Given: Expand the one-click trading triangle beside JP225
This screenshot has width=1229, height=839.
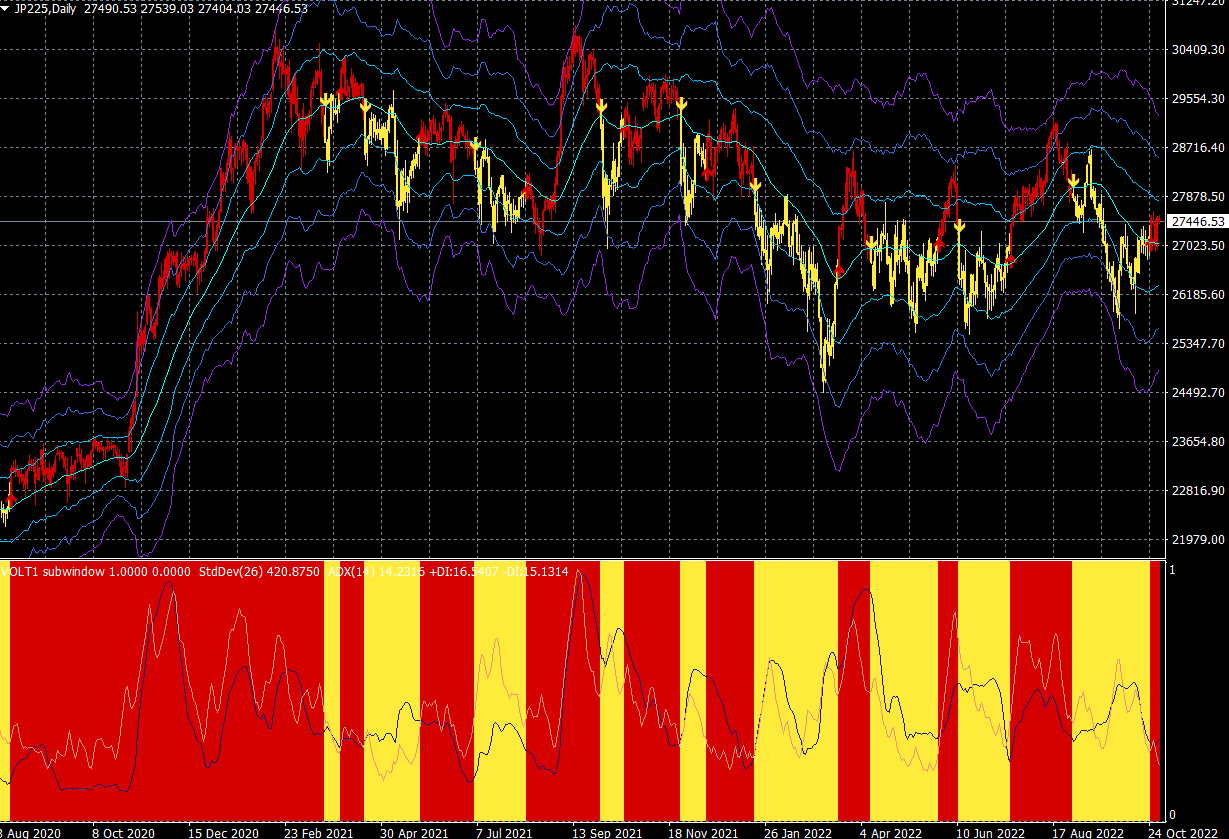Looking at the screenshot, I should 6,8.
